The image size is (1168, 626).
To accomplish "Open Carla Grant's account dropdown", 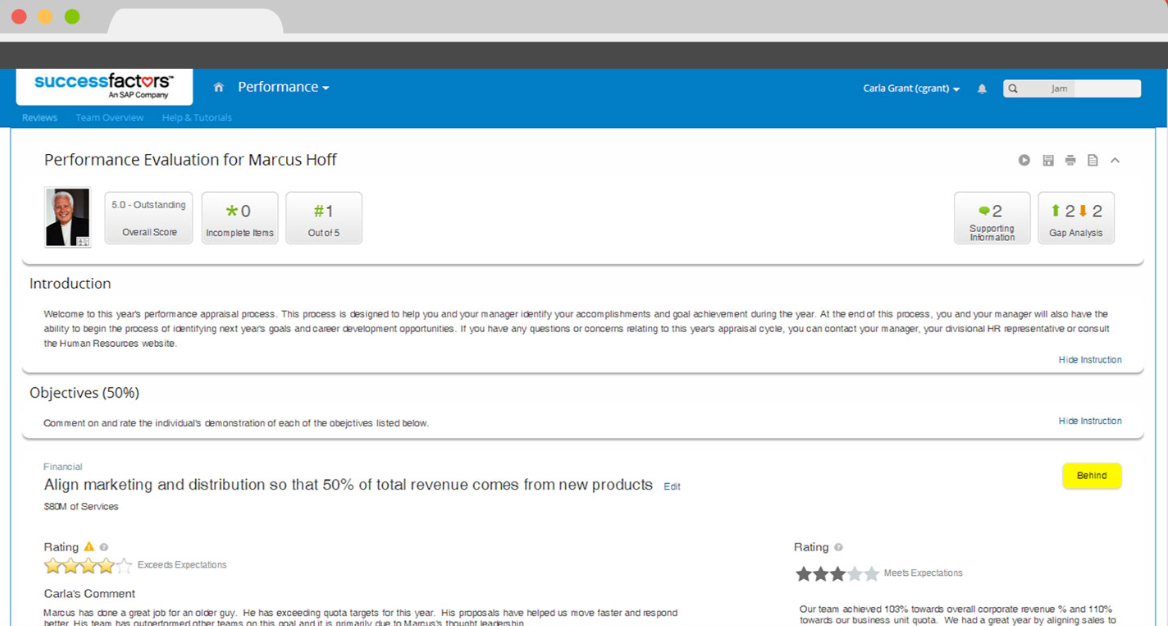I will [910, 88].
